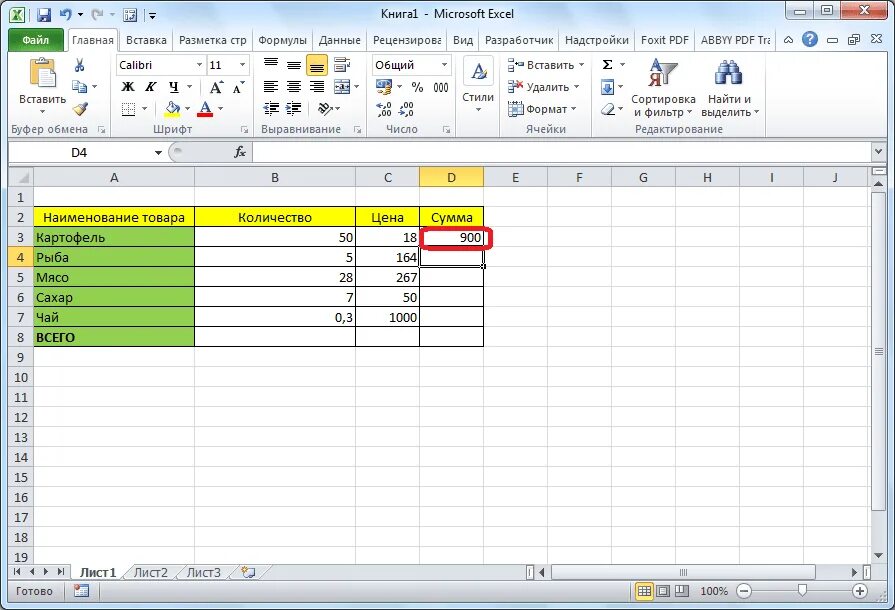This screenshot has height=610, width=895.
Task: Decrease indent icon
Action: 271,108
